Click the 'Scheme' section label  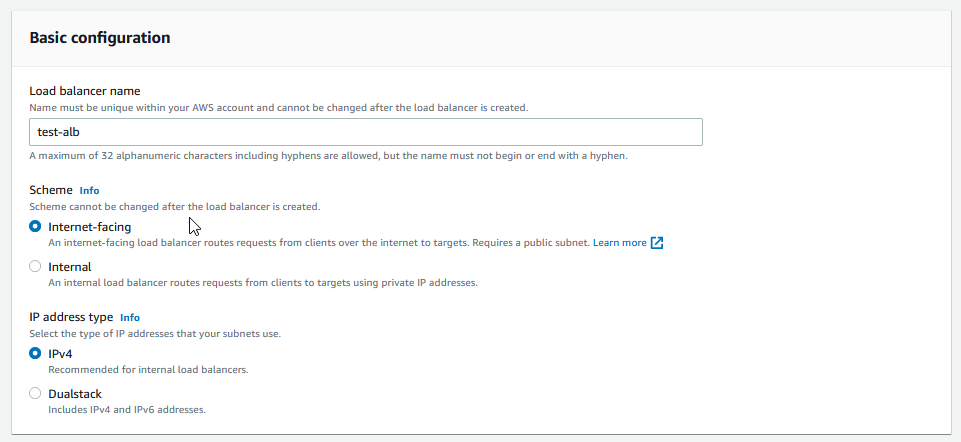[x=51, y=190]
